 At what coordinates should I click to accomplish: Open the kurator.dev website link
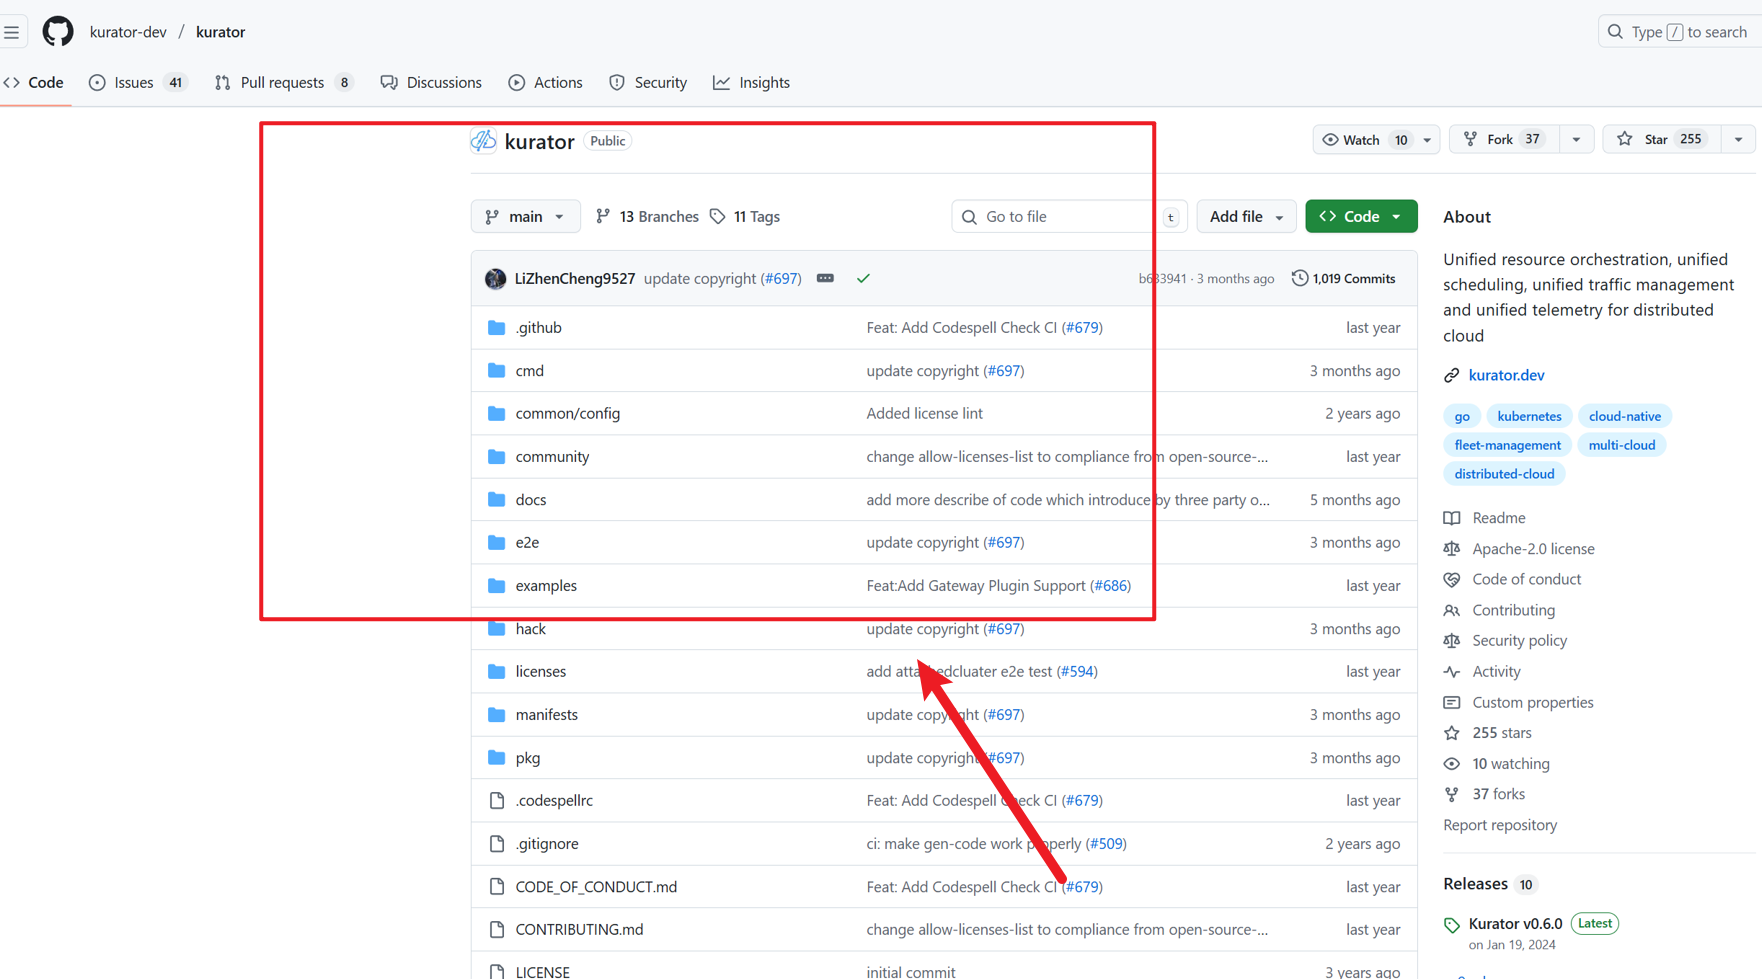point(1506,376)
